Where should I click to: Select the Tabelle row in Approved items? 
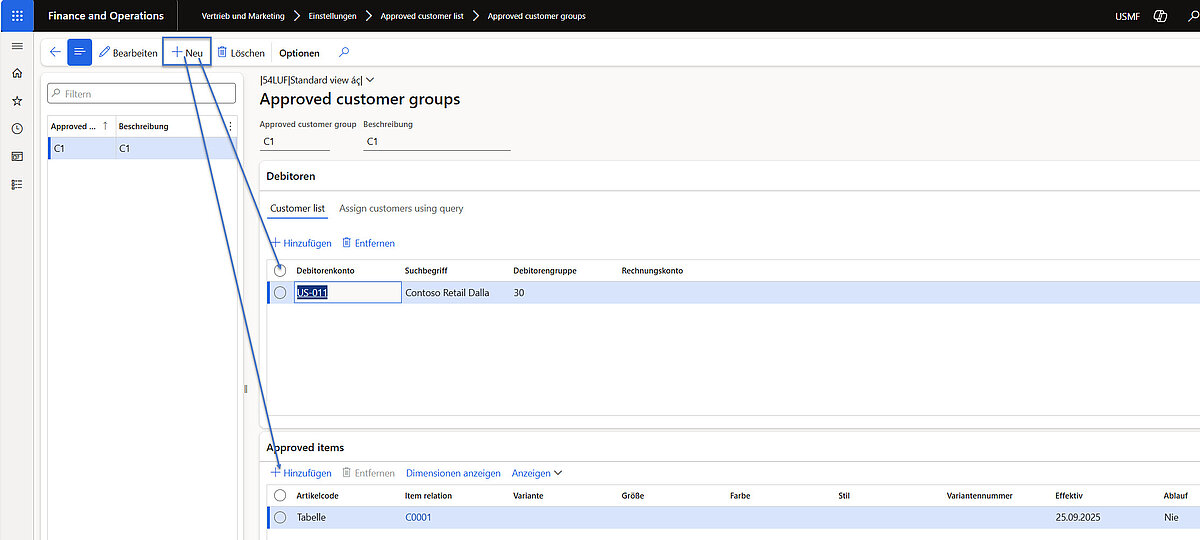point(280,517)
